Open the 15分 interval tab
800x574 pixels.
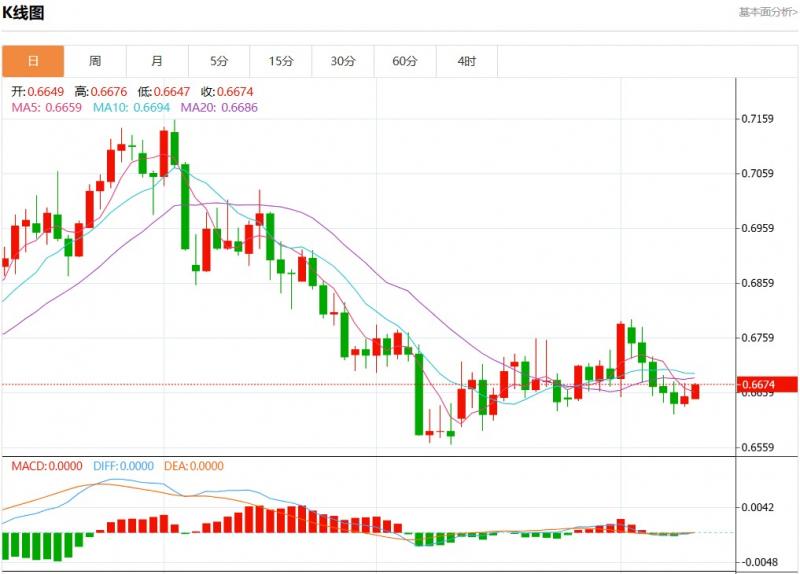(281, 61)
